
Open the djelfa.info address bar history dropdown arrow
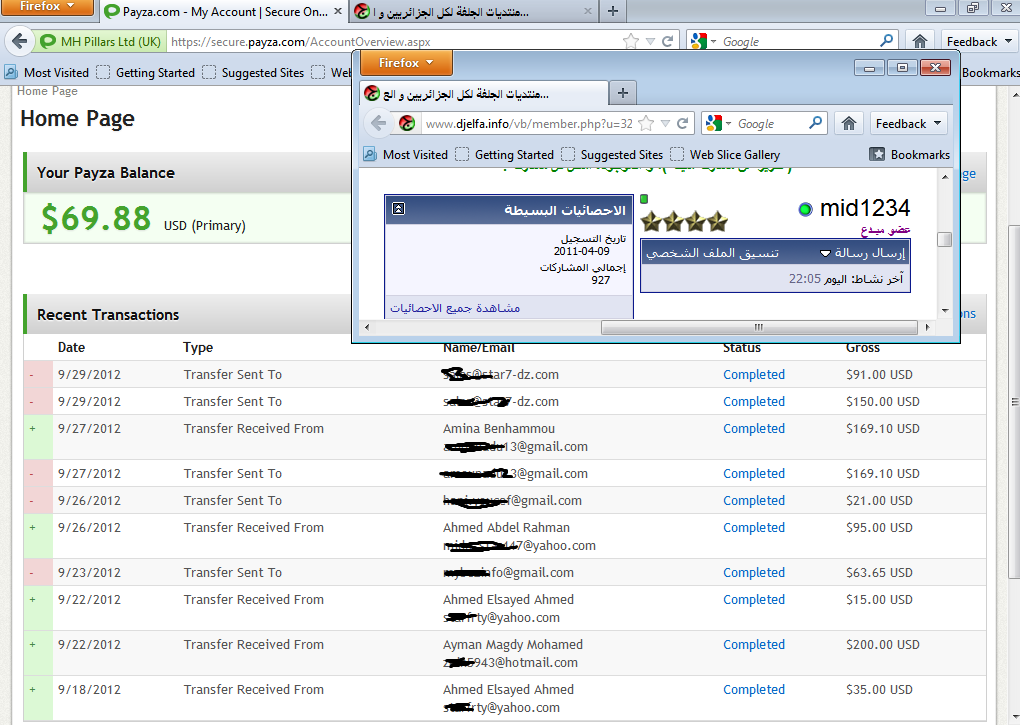point(665,123)
